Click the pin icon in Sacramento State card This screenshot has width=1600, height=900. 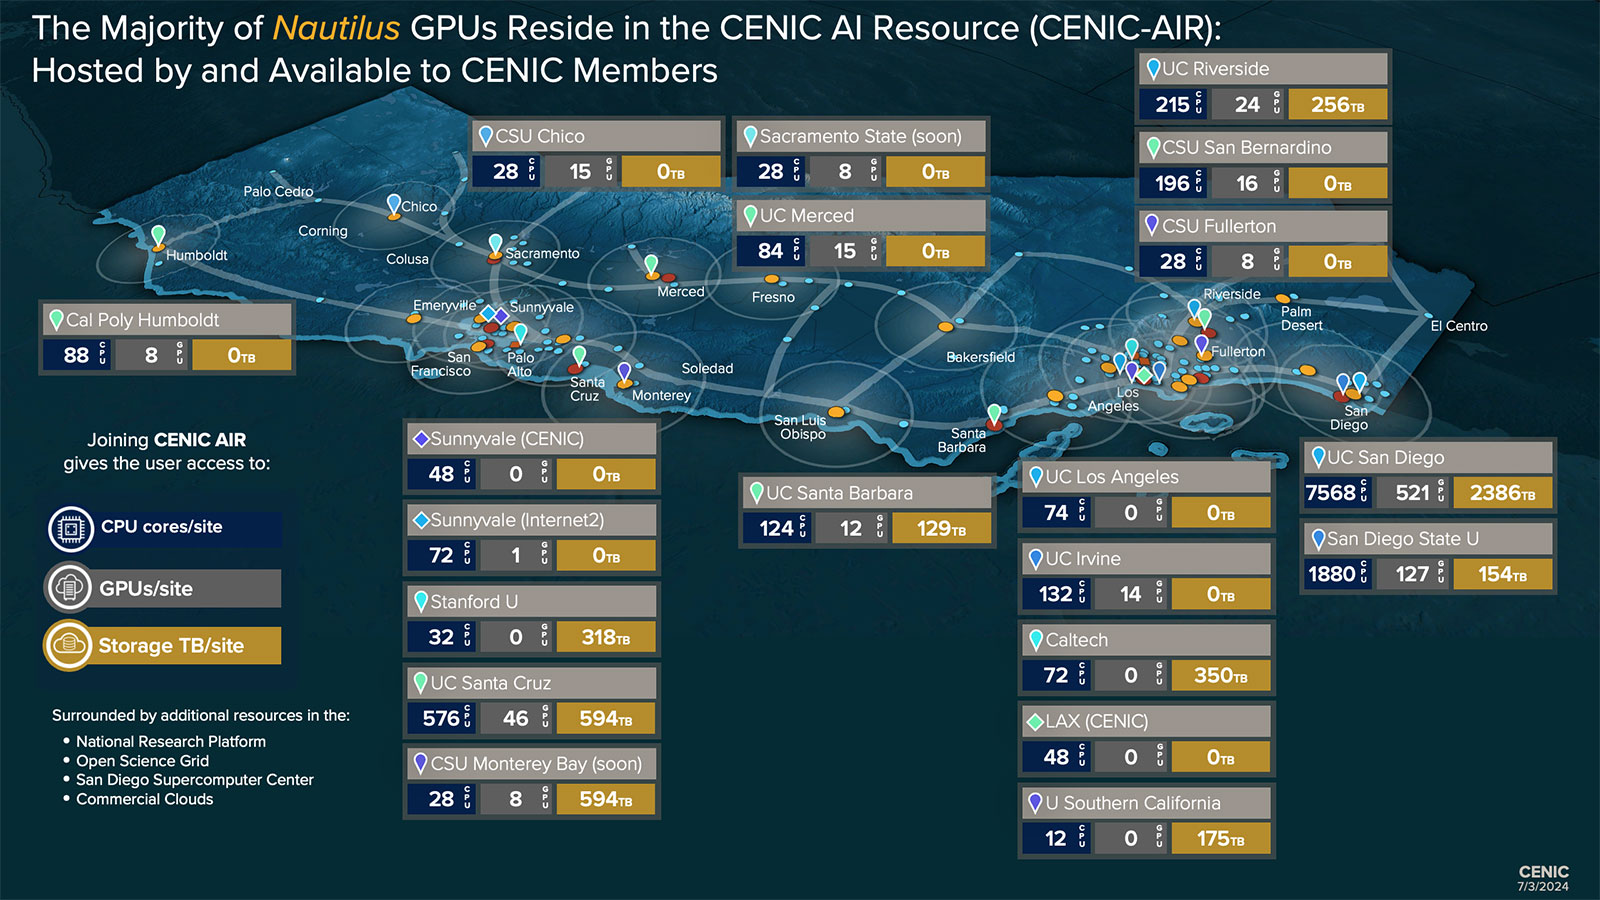(x=750, y=136)
